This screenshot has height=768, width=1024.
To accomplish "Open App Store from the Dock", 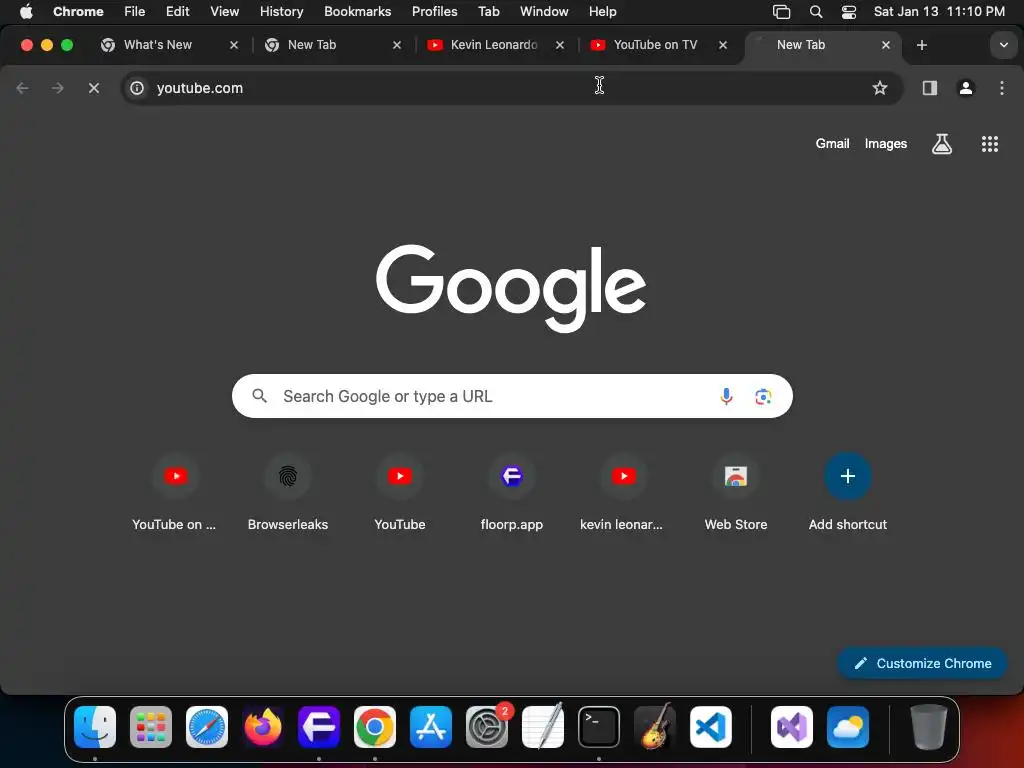I will [431, 727].
